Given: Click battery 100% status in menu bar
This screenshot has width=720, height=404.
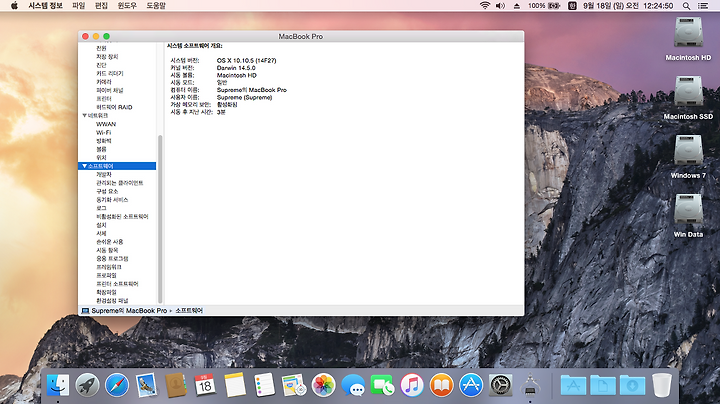Looking at the screenshot, I should point(544,6).
